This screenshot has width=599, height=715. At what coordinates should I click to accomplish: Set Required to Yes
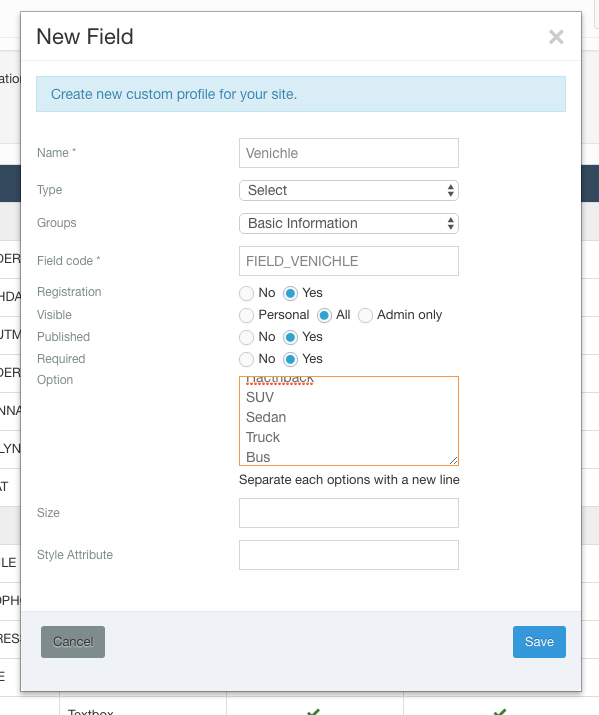[x=290, y=359]
